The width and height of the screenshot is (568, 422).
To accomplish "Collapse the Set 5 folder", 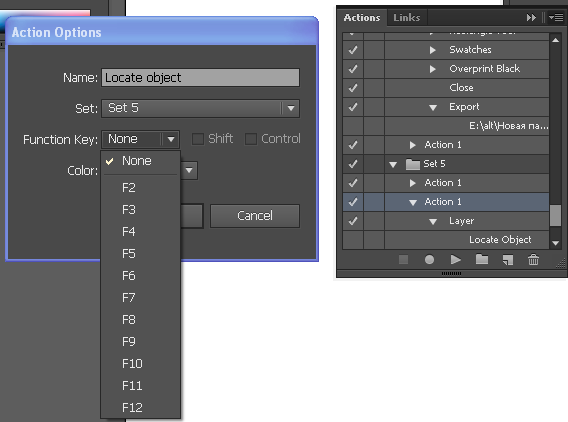I will pyautogui.click(x=393, y=164).
